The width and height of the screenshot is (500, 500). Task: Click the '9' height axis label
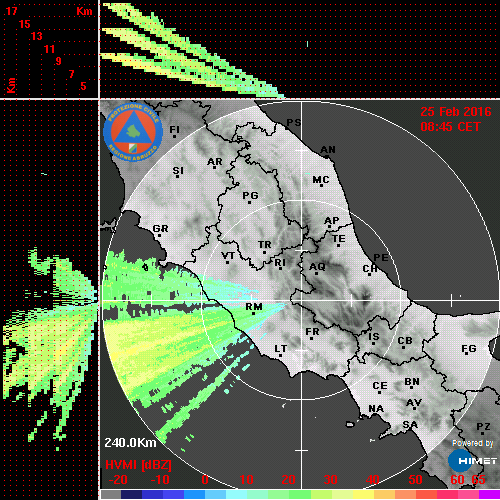[x=59, y=61]
